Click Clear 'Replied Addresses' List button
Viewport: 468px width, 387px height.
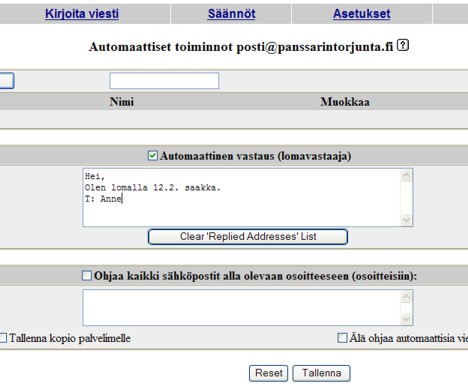[248, 237]
